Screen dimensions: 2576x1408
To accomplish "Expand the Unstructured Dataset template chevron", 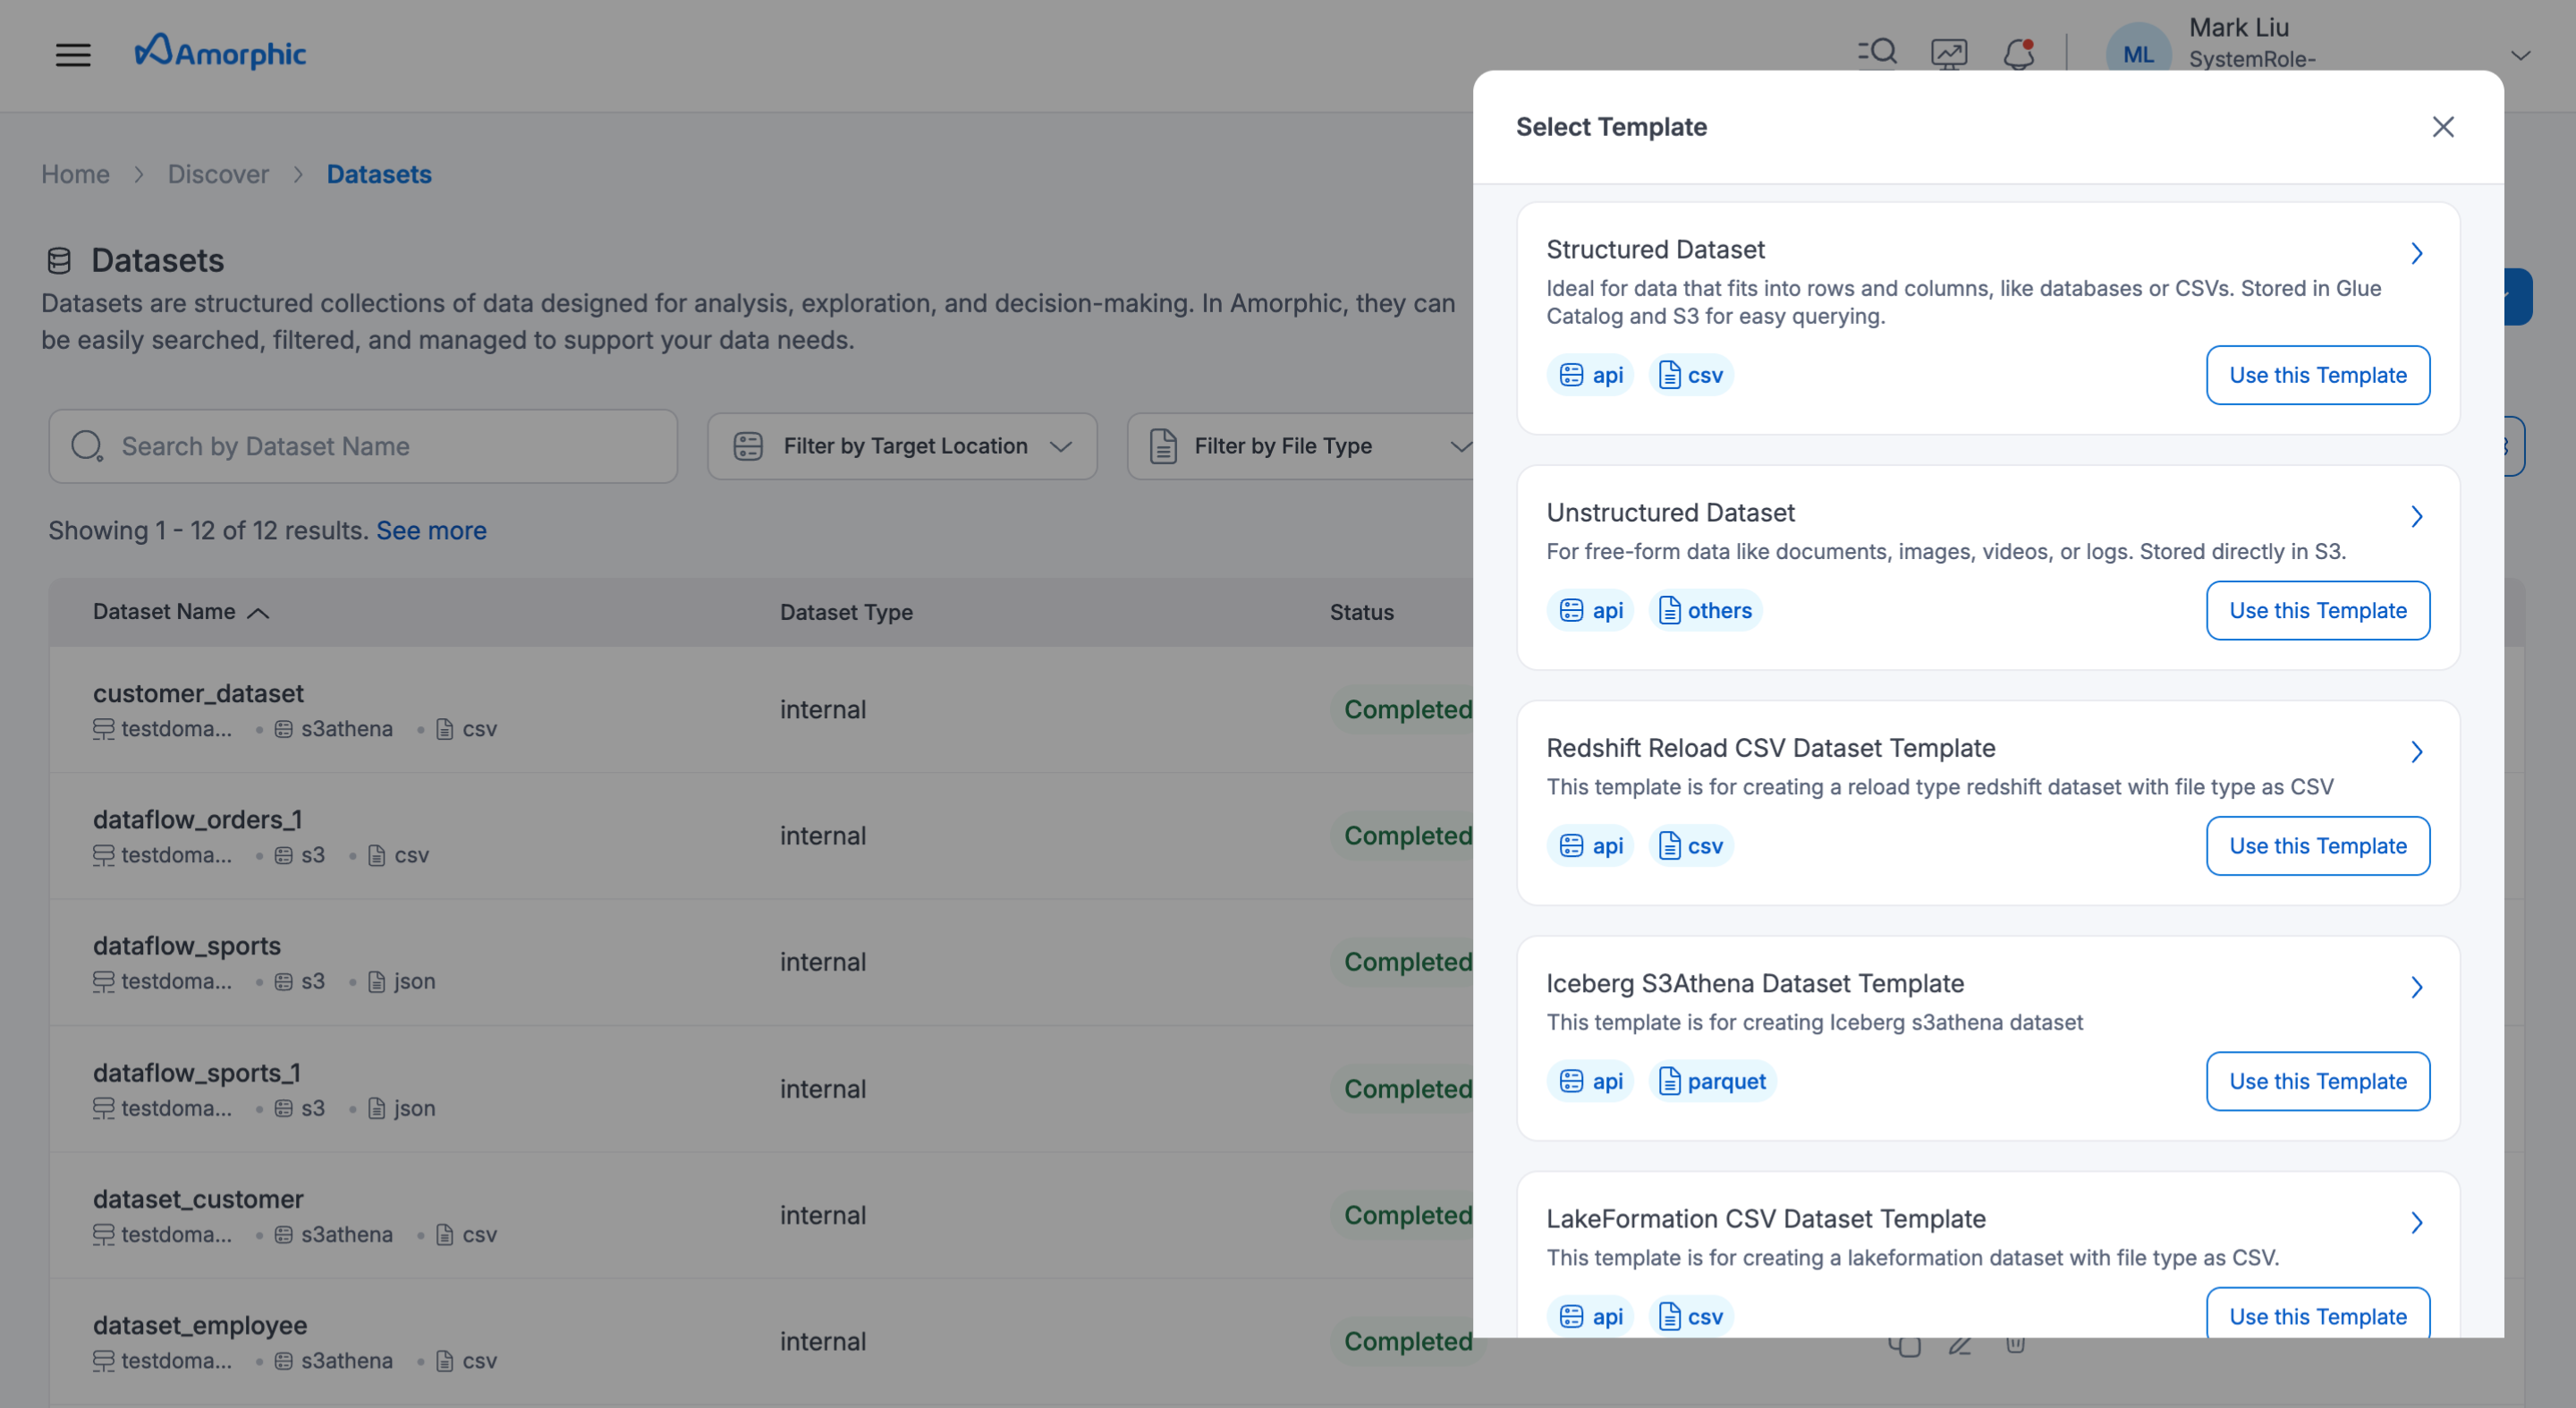I will [x=2416, y=516].
